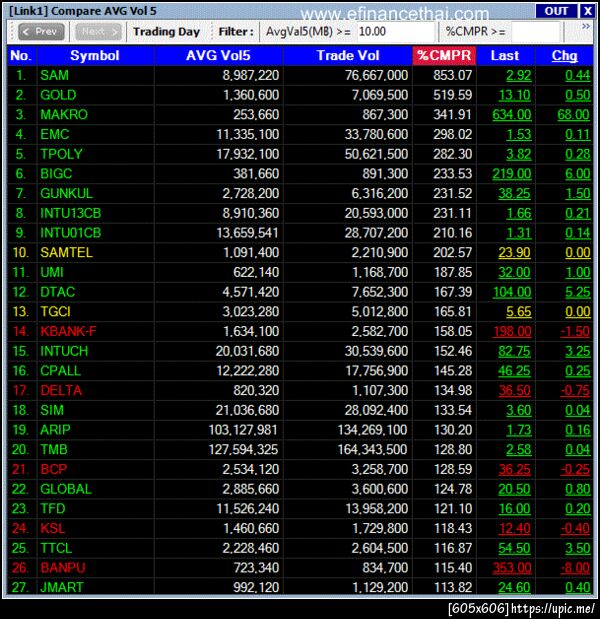Sort by the Symbol column header
Screen dimensions: 600x619
coord(95,56)
